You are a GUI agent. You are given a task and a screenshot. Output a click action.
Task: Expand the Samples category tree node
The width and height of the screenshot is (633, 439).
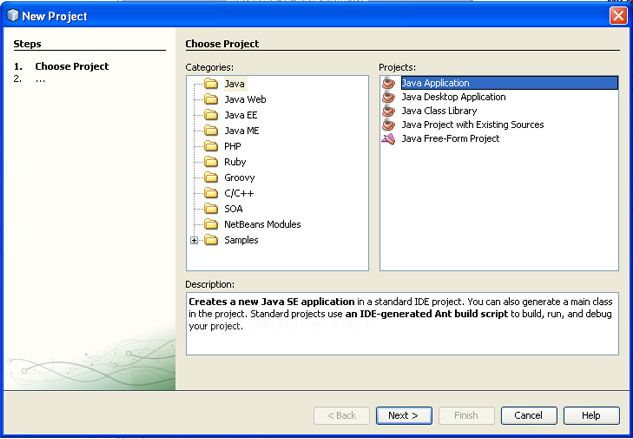(194, 240)
